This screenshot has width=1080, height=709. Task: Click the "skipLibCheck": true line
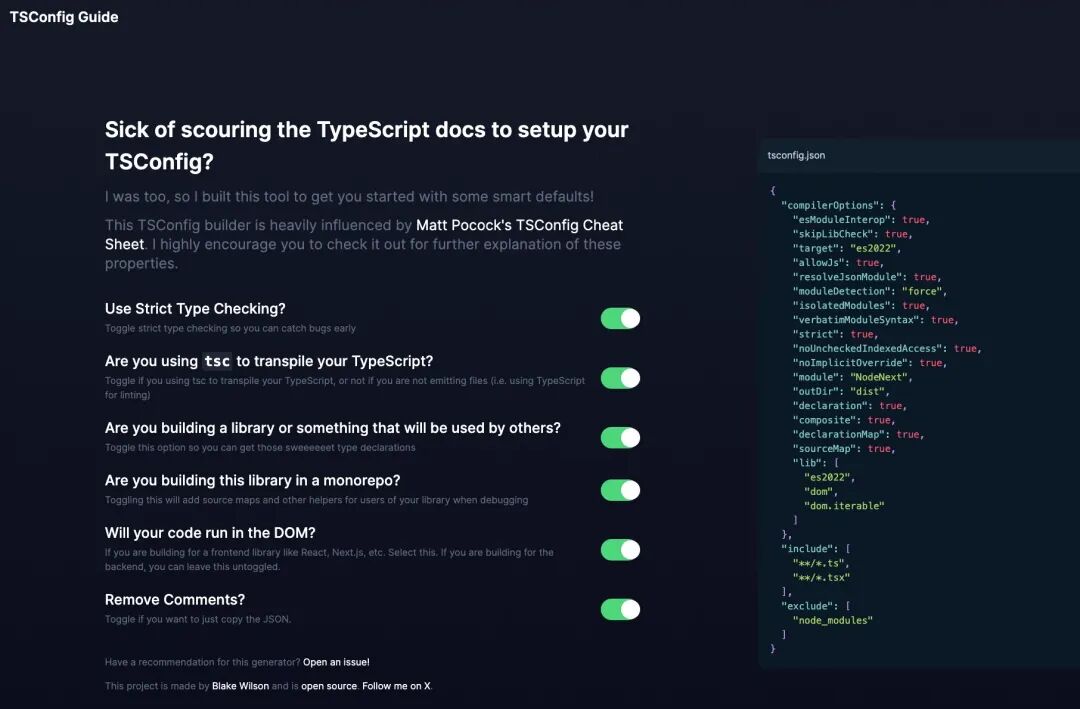pyautogui.click(x=852, y=234)
